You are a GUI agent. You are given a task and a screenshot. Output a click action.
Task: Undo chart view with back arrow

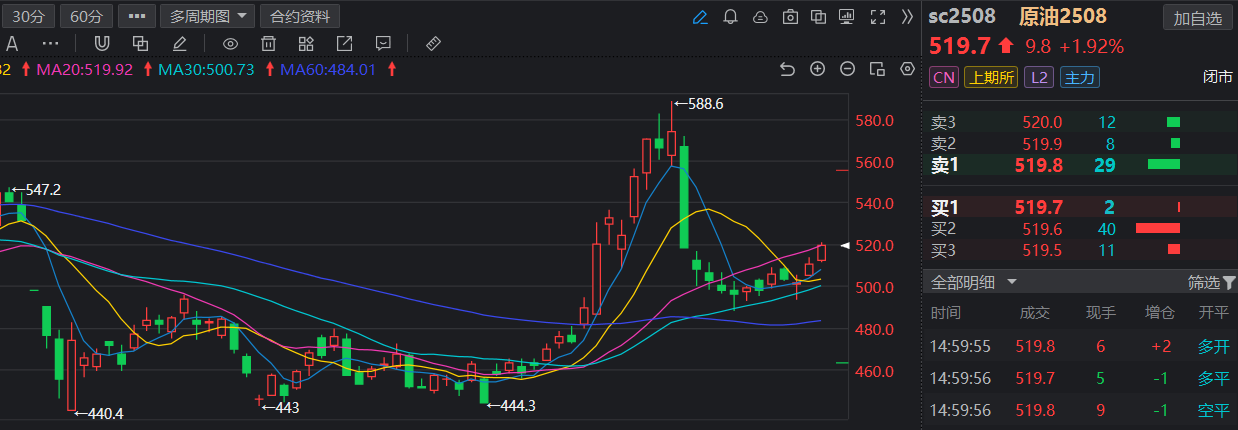[787, 69]
